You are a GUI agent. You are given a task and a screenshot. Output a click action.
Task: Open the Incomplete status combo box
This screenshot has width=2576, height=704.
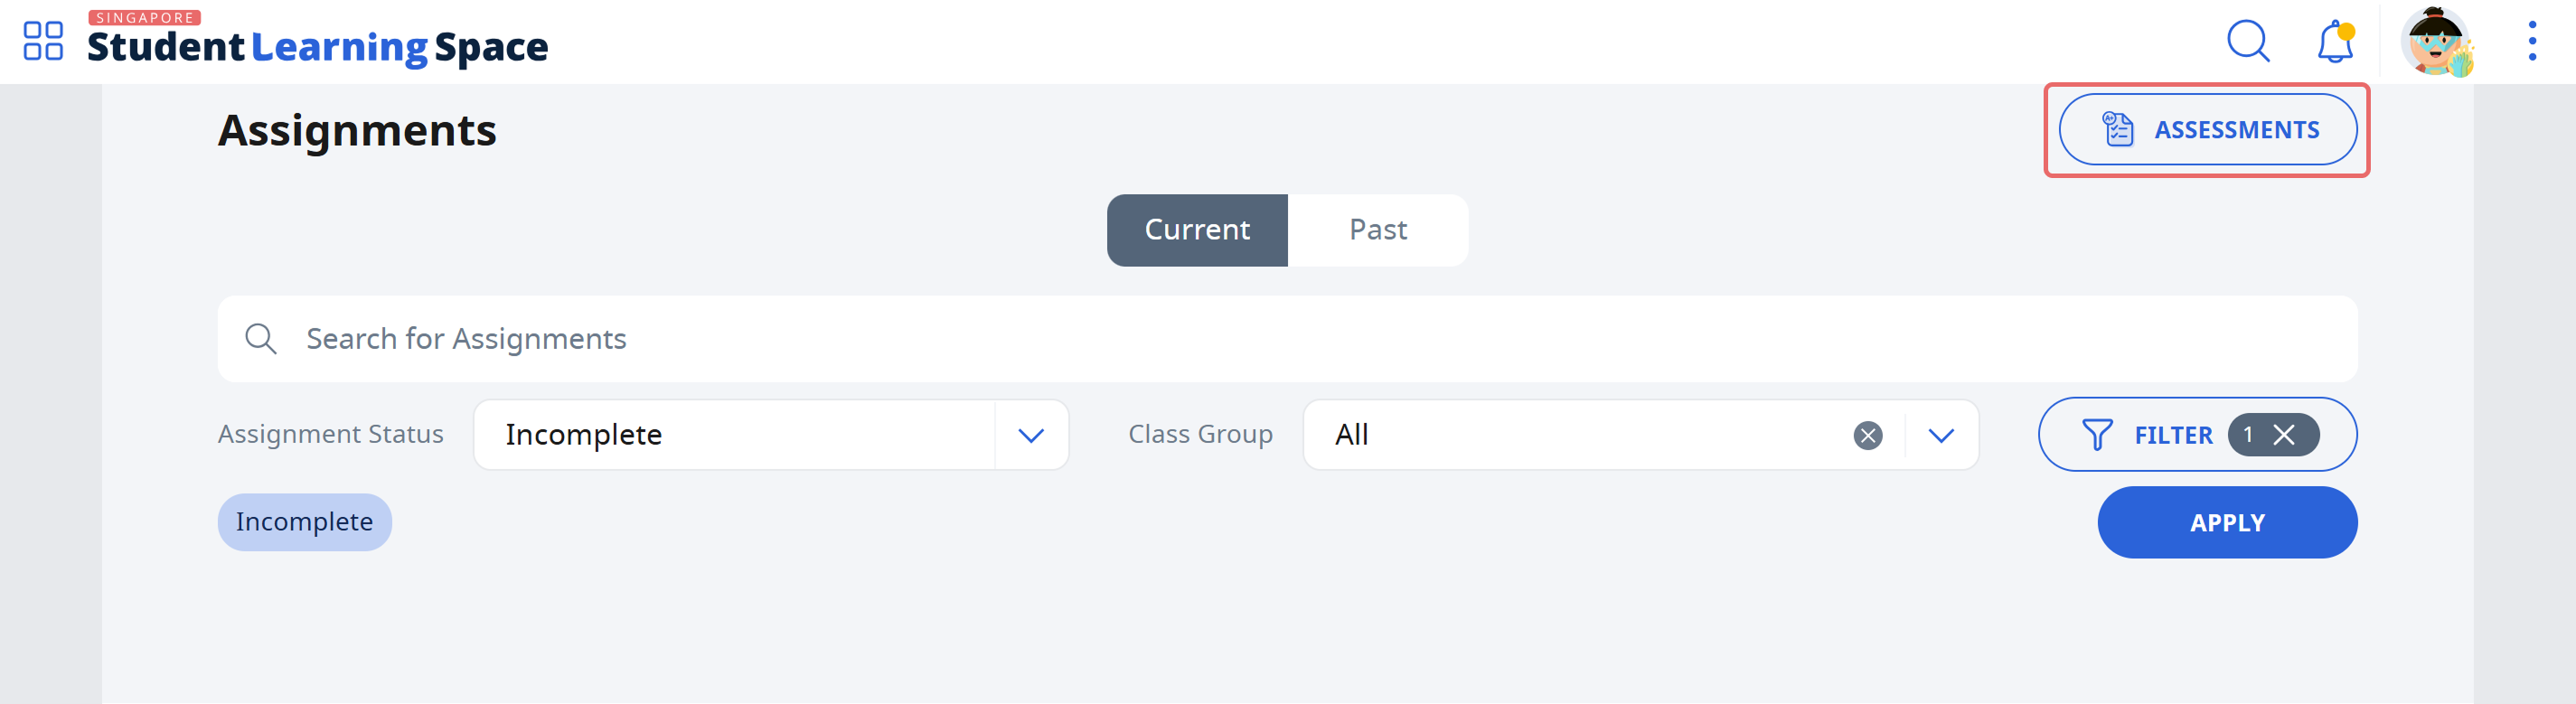[771, 435]
